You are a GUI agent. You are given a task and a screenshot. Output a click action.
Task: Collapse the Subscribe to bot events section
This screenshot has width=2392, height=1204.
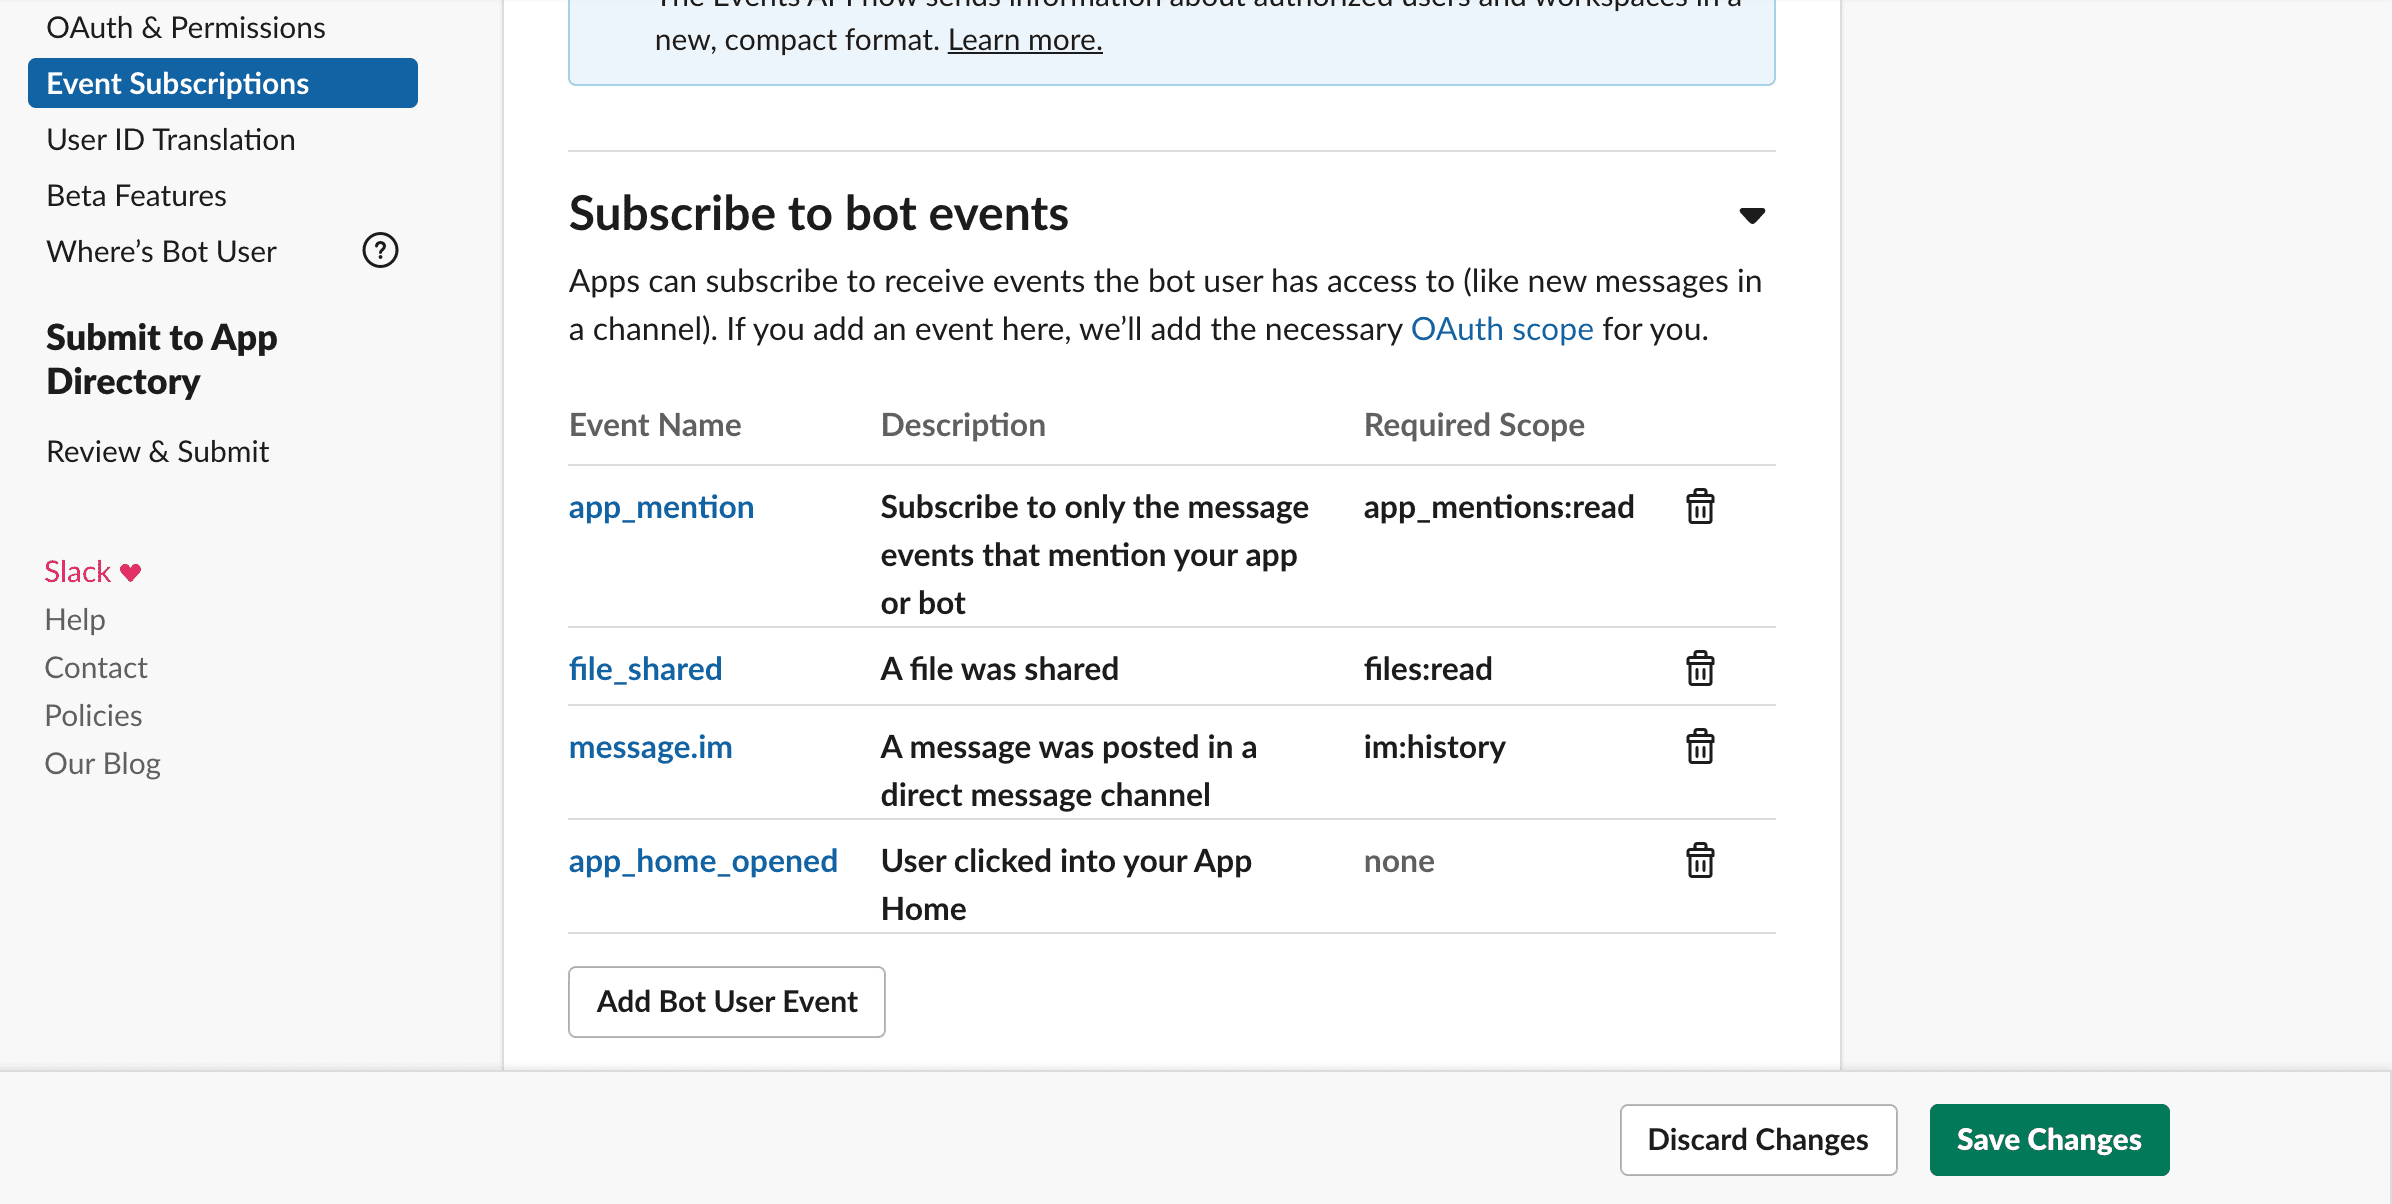tap(1752, 215)
